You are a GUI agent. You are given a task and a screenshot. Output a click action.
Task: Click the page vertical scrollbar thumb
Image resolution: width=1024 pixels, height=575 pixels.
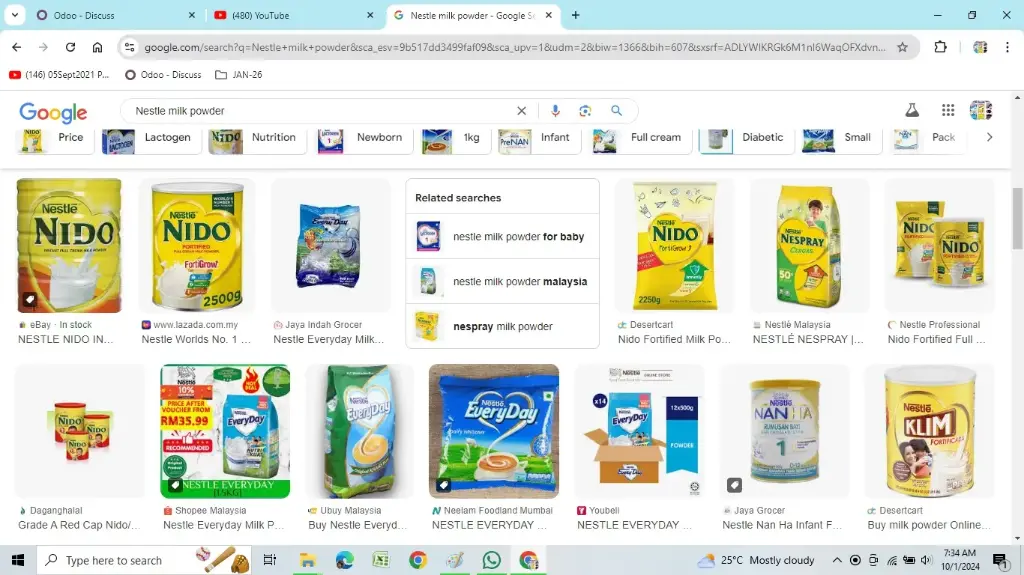point(1017,217)
